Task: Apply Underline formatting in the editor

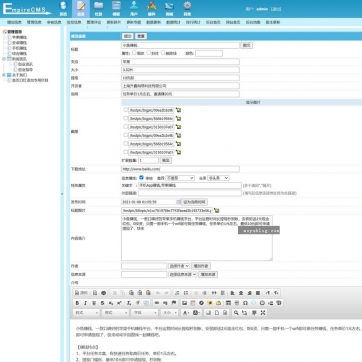Action: tap(94, 303)
